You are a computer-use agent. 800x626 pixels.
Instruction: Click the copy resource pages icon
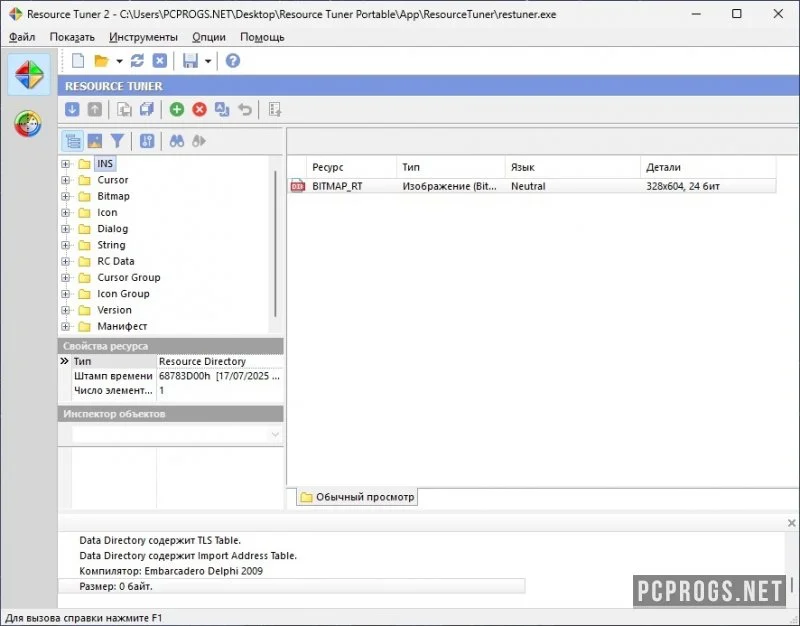point(124,109)
